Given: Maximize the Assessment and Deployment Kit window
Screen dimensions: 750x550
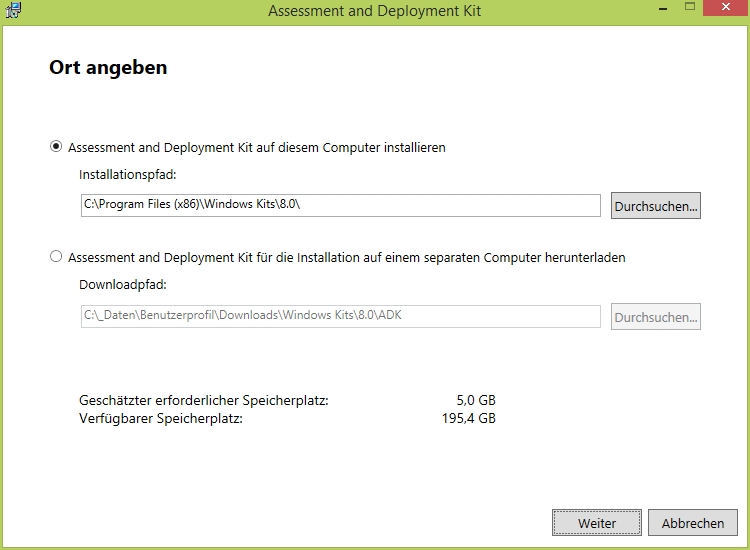Looking at the screenshot, I should point(690,7).
